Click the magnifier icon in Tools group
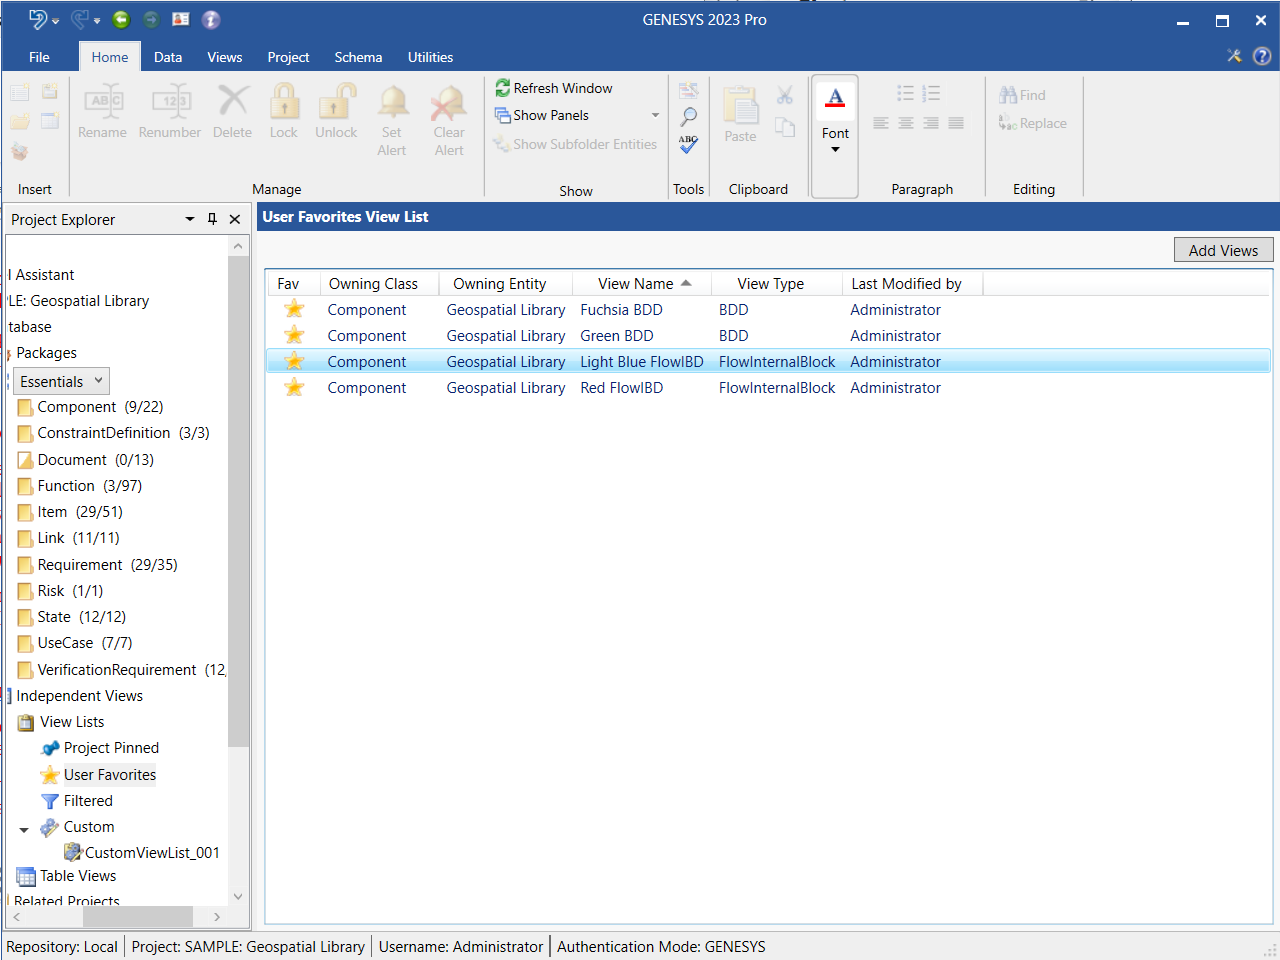 click(x=688, y=117)
